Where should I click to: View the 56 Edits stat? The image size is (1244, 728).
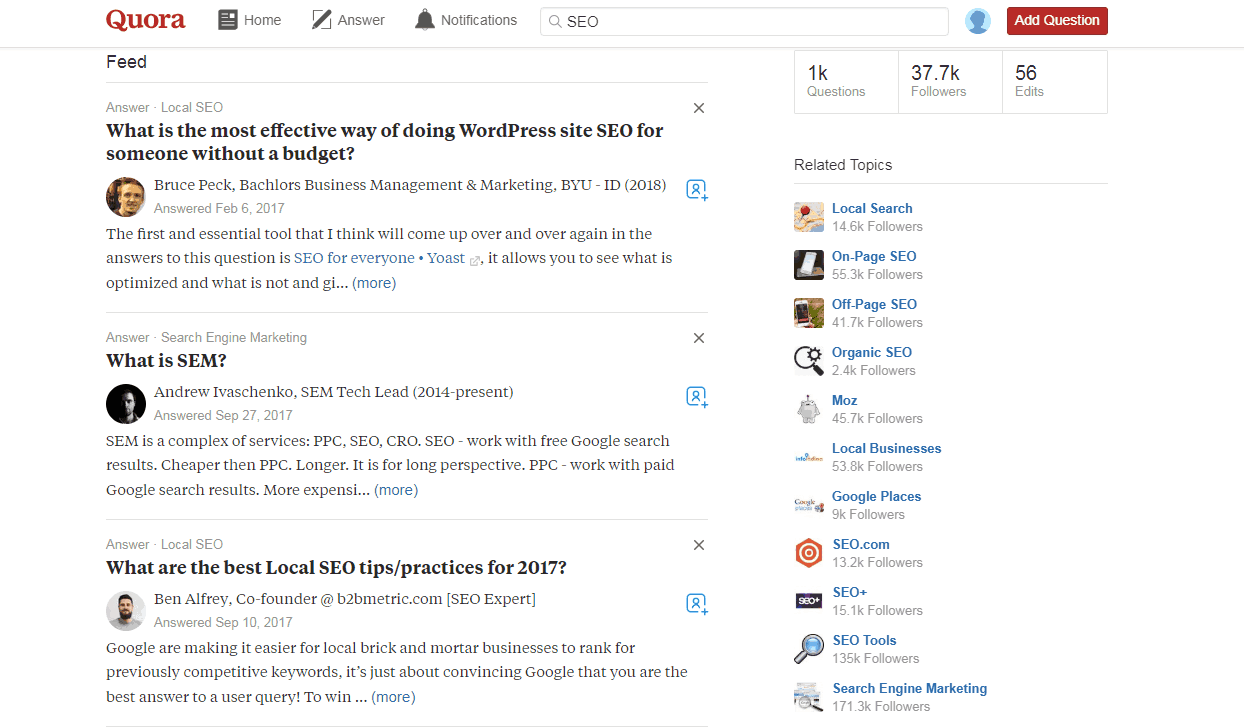coord(1054,81)
